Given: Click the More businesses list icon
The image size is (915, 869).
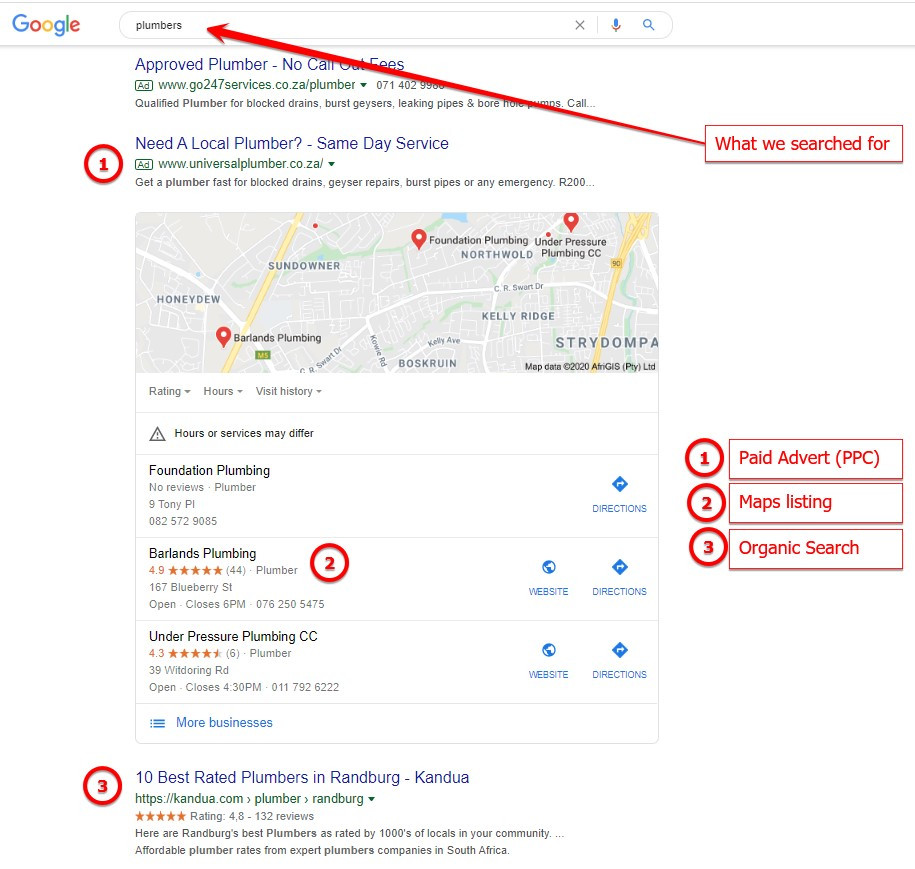Looking at the screenshot, I should click(157, 723).
